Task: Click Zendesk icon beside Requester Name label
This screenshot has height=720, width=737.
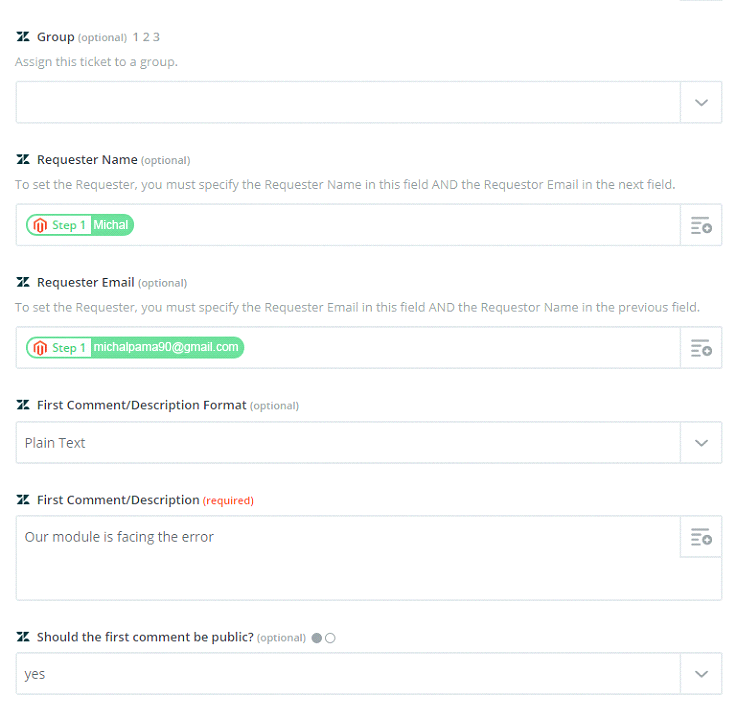Action: click(x=23, y=160)
